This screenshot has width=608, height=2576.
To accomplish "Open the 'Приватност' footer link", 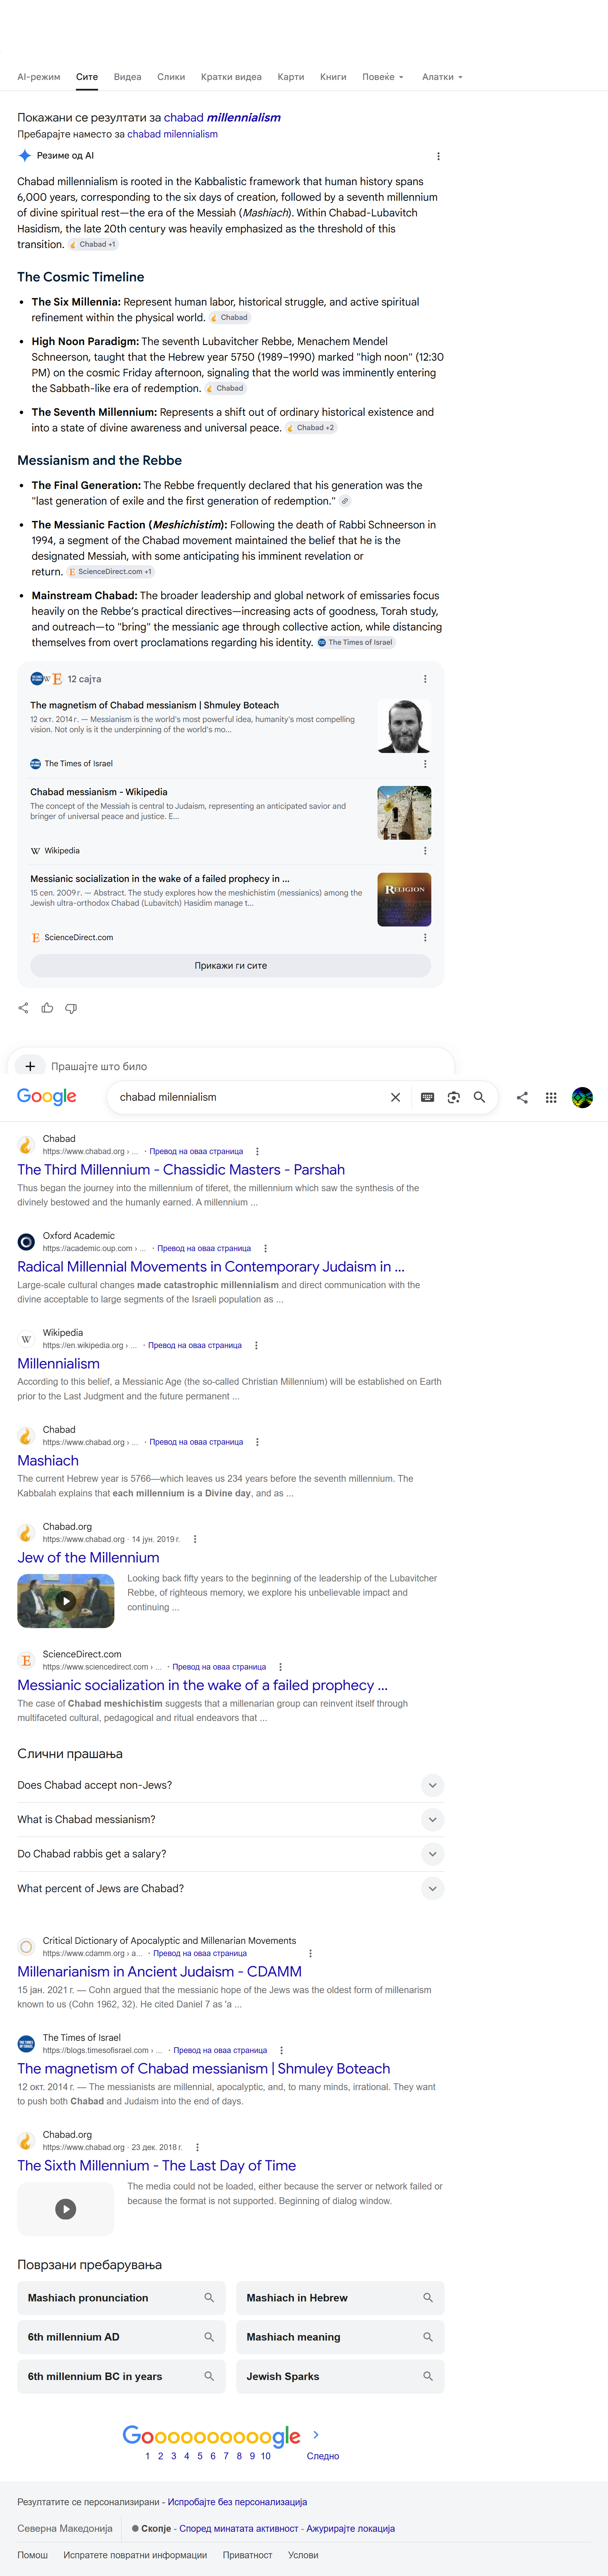I will point(247,2555).
